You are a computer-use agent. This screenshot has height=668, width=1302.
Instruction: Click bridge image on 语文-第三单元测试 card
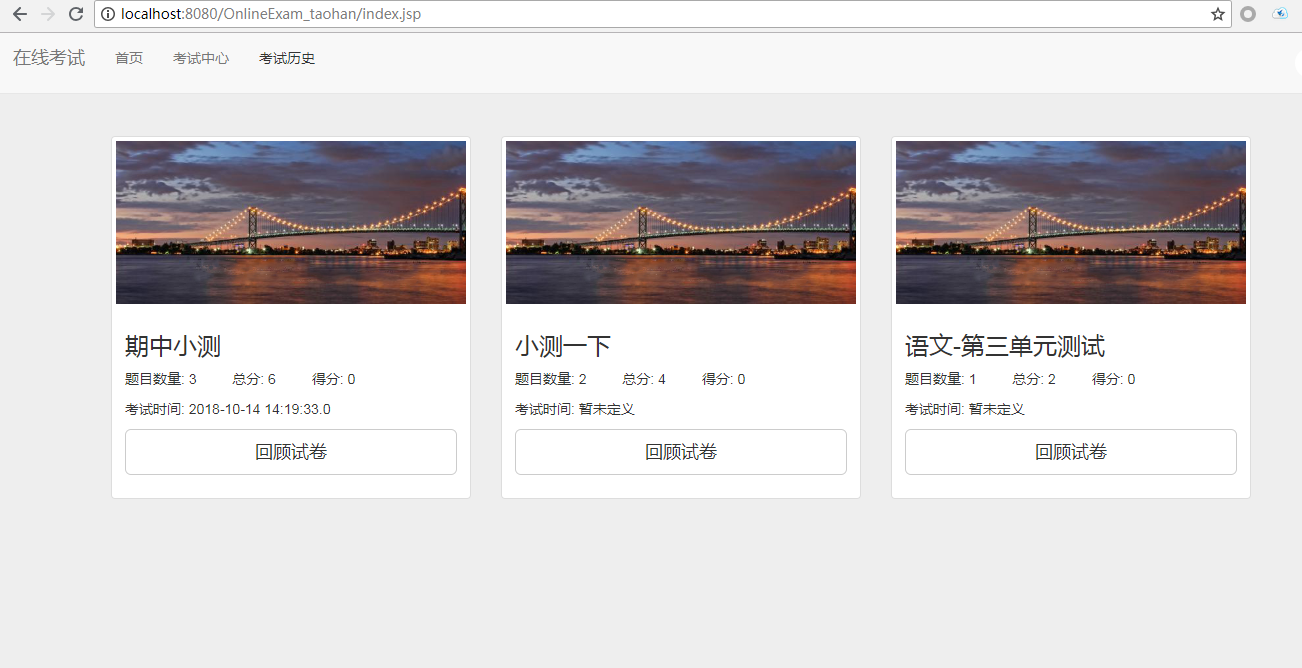tap(1071, 222)
